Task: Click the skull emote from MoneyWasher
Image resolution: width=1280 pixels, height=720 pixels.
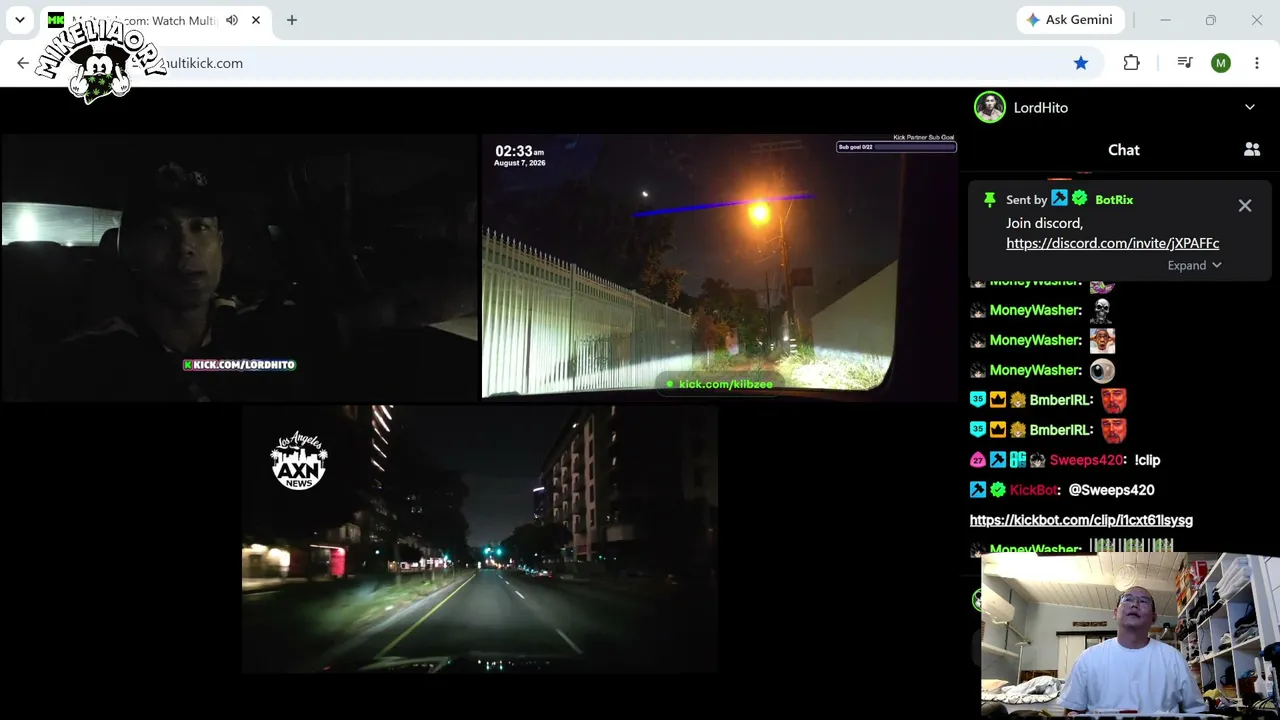Action: click(1101, 310)
